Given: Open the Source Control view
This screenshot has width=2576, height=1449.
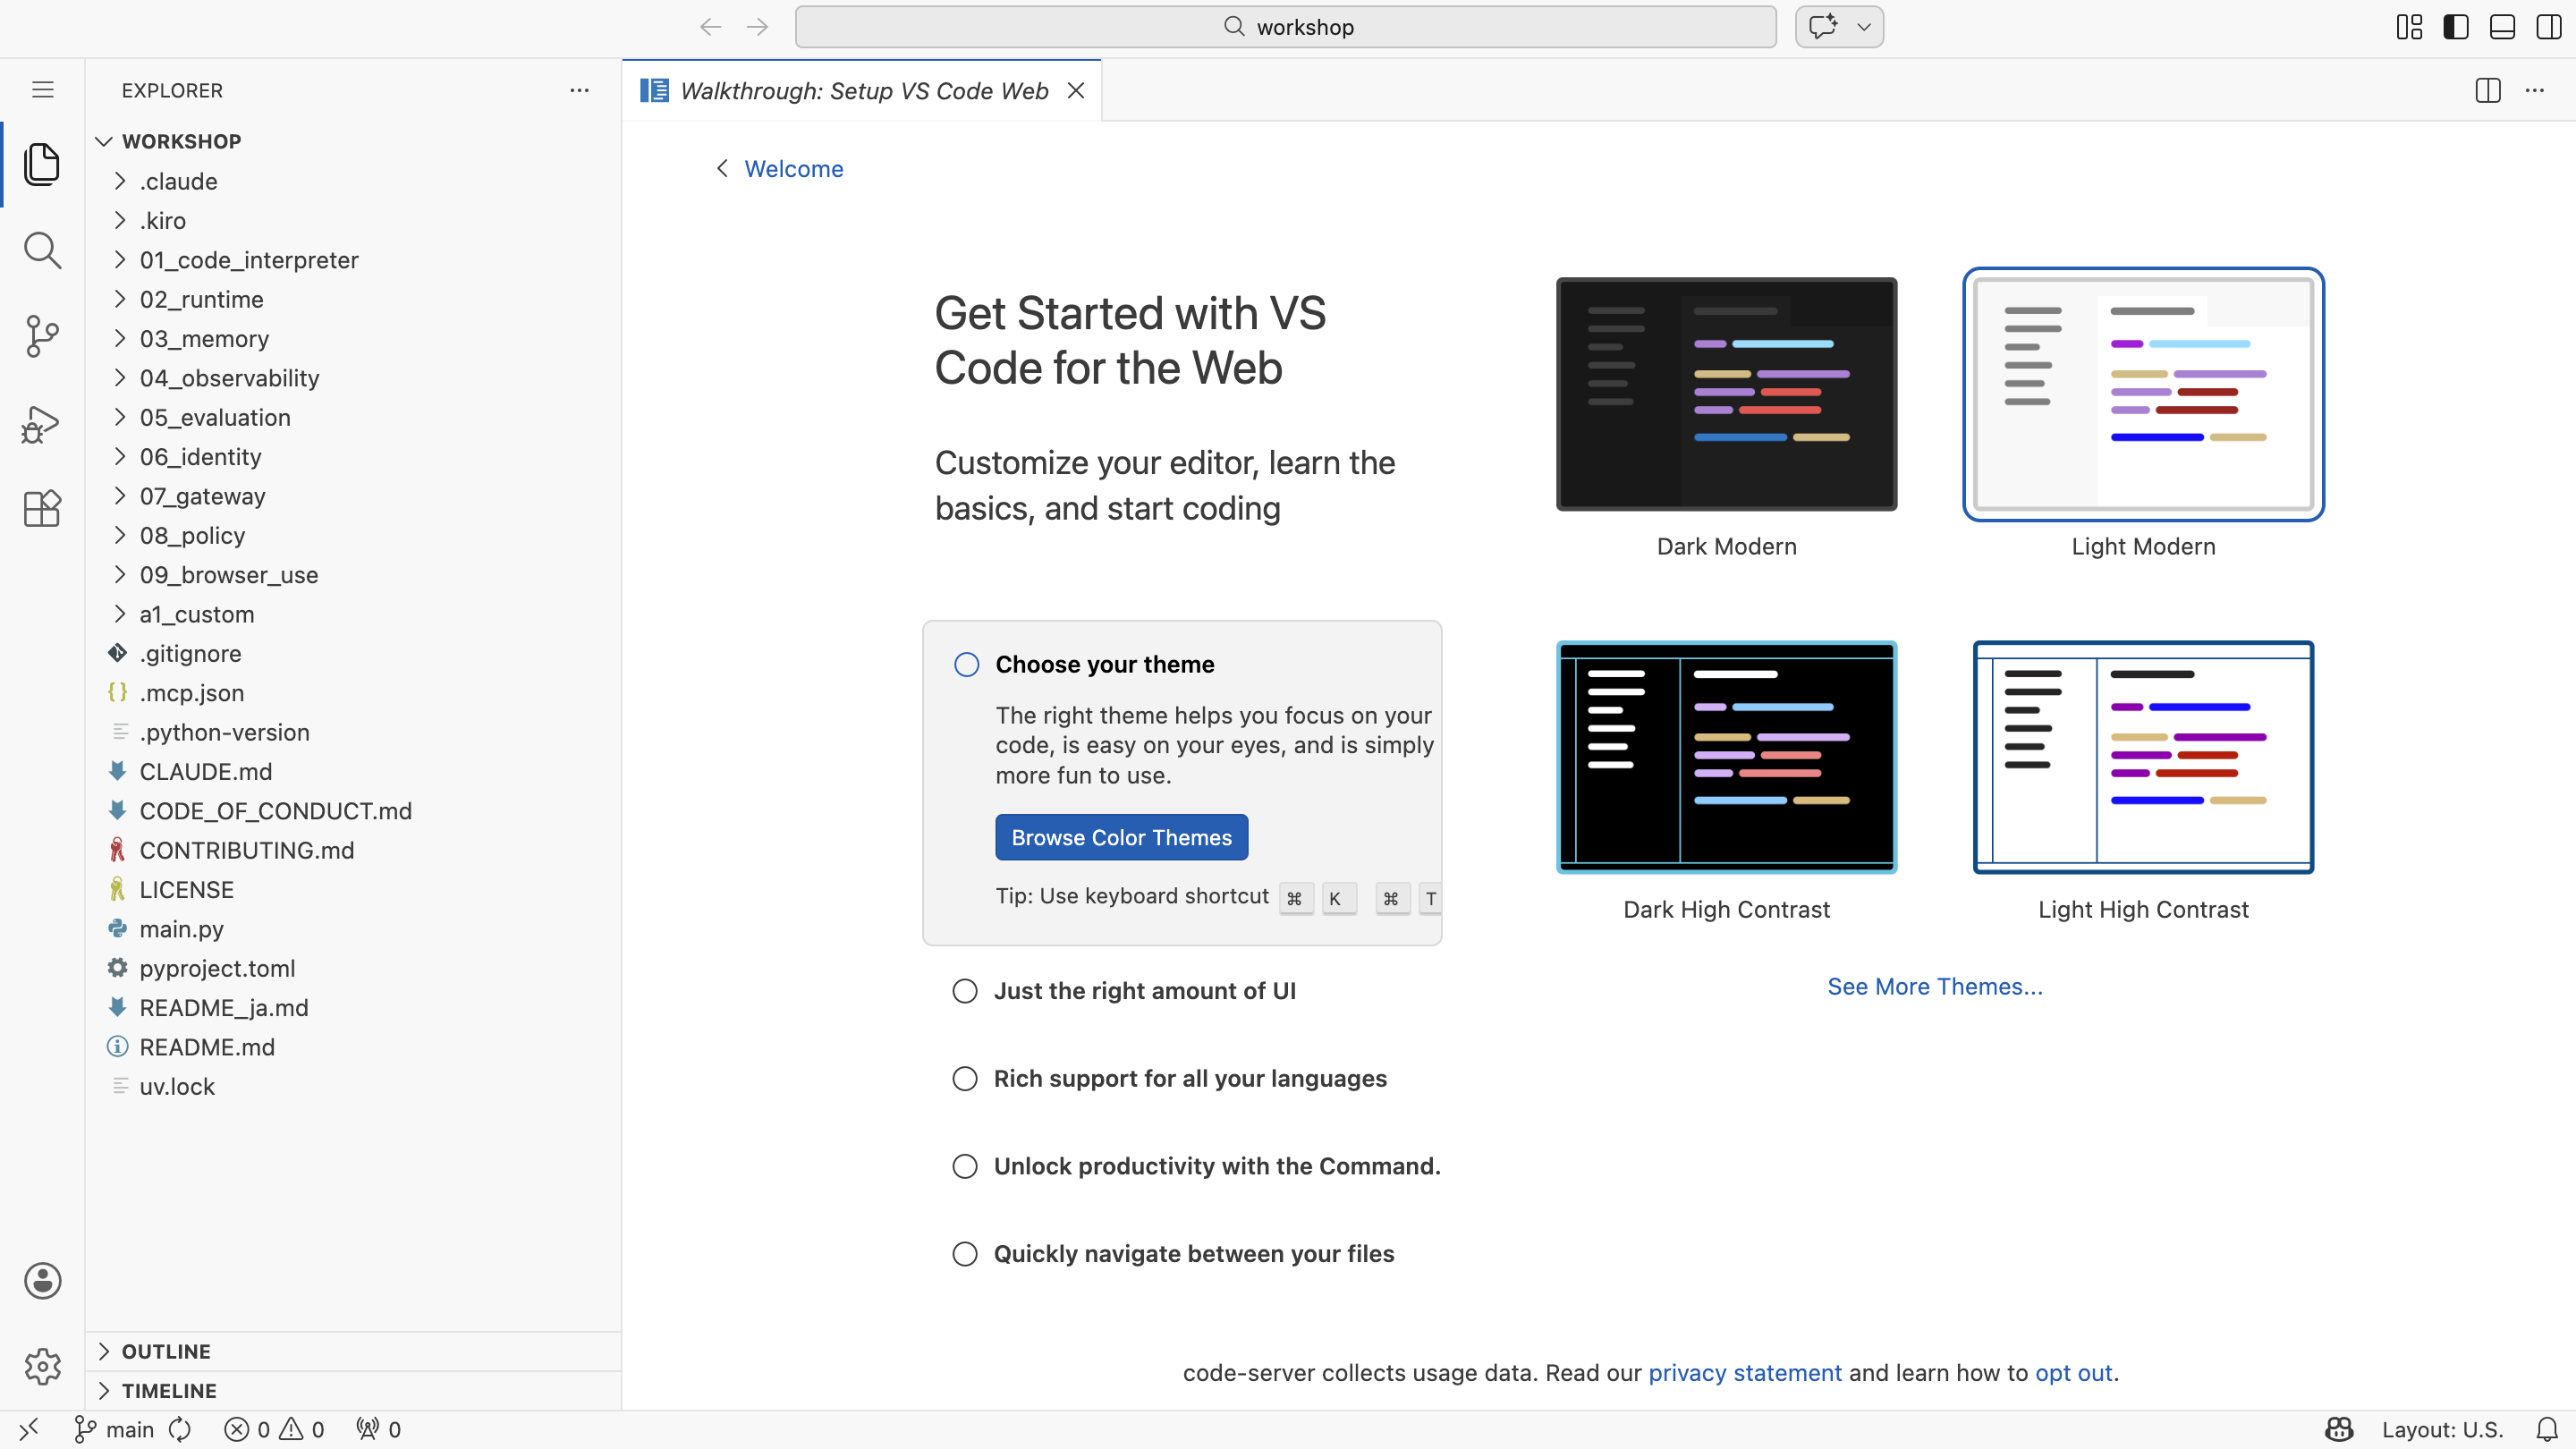Looking at the screenshot, I should tap(42, 336).
